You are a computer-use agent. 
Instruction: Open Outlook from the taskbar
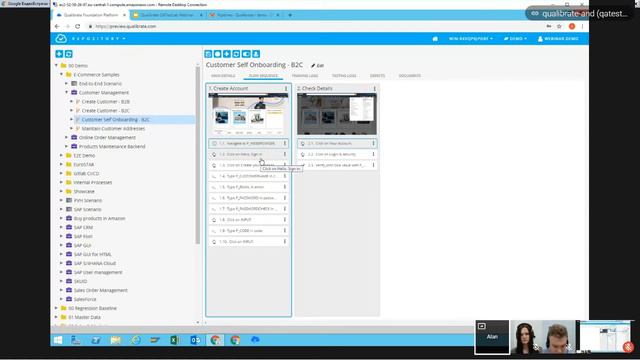(x=195, y=340)
